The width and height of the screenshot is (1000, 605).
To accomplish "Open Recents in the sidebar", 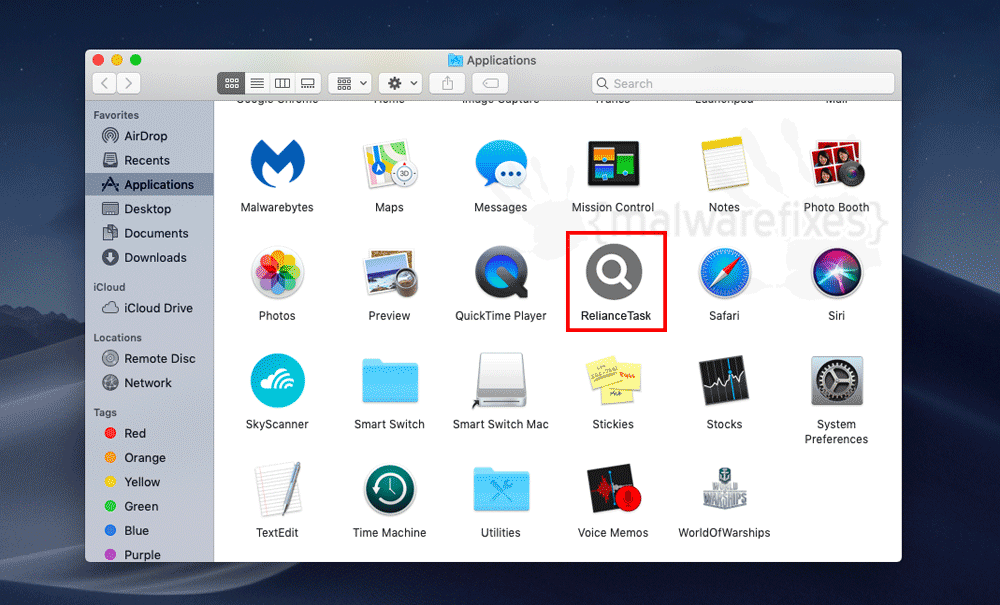I will coord(149,160).
